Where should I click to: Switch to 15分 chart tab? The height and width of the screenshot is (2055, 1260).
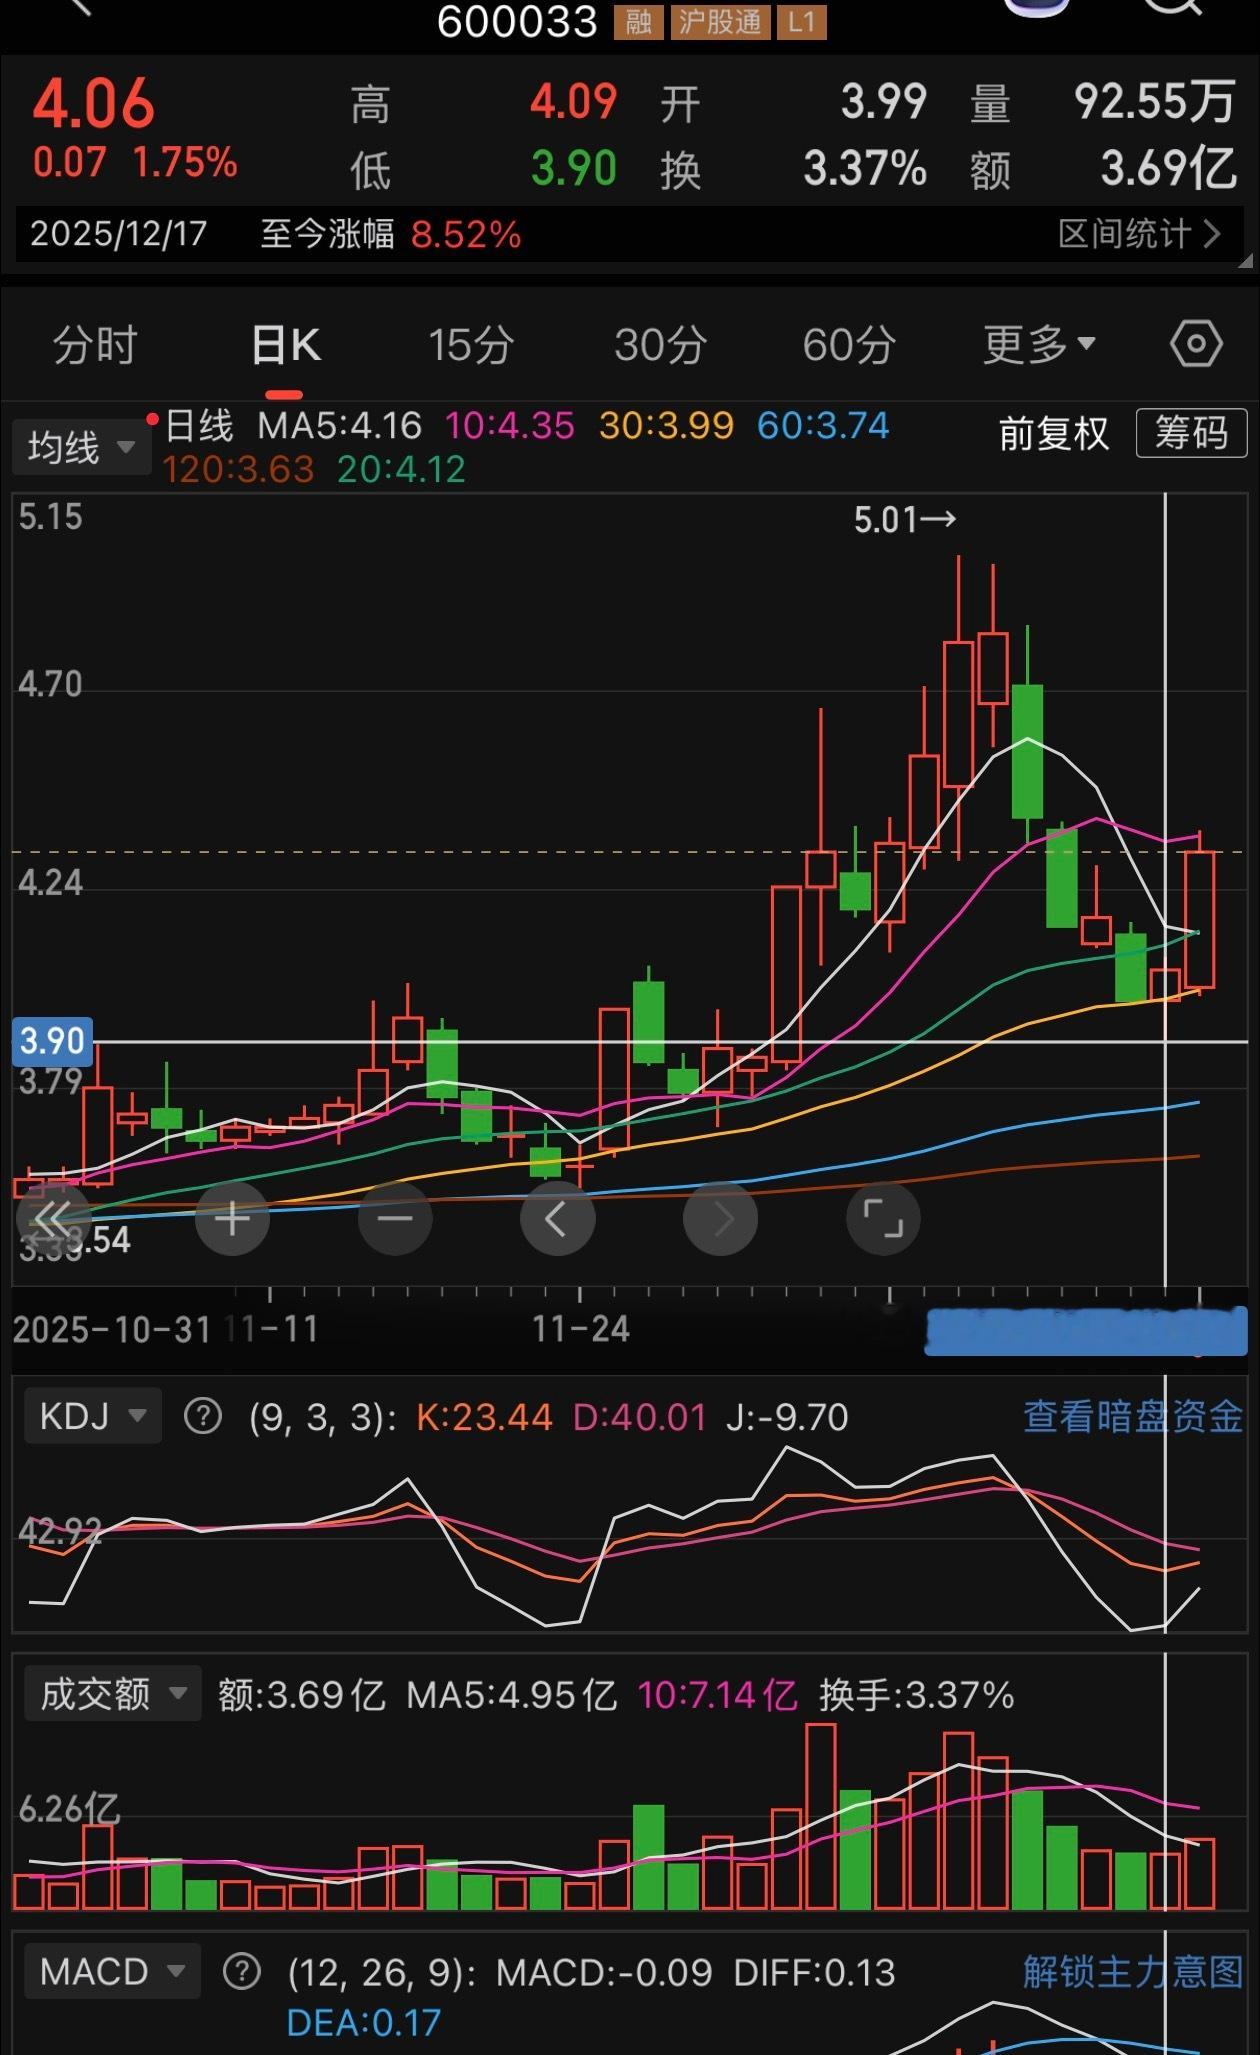pyautogui.click(x=471, y=346)
